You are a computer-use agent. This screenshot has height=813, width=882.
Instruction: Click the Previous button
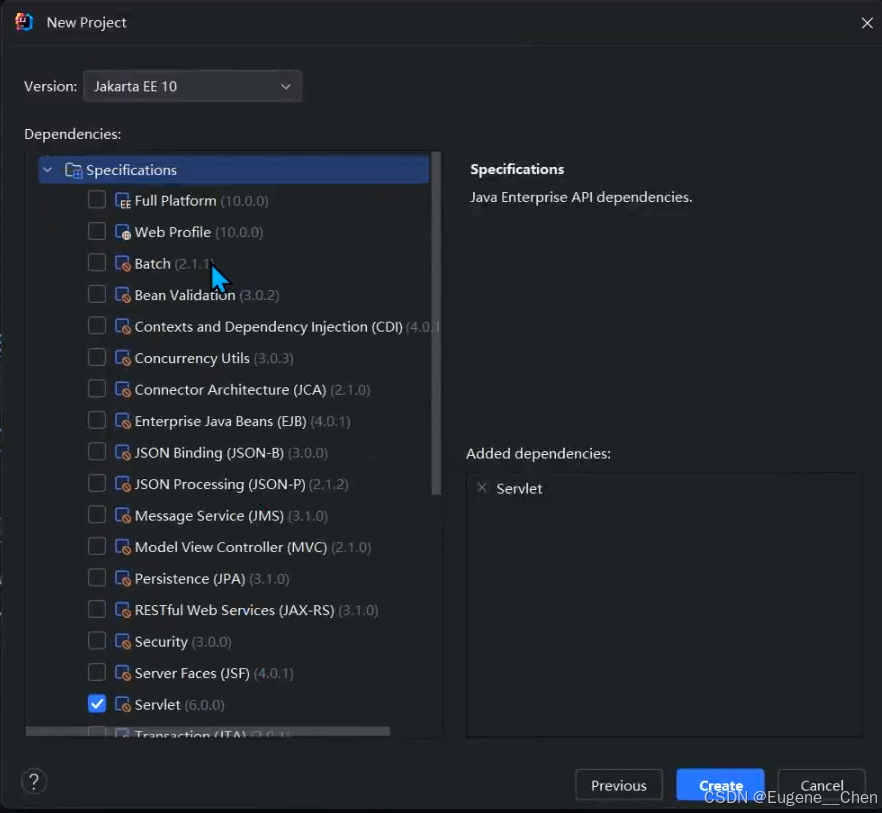click(619, 785)
